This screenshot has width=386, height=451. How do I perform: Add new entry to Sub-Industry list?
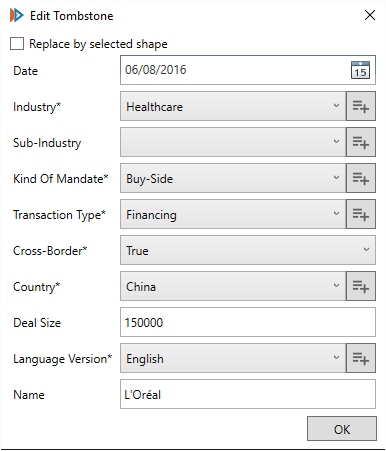tap(361, 142)
